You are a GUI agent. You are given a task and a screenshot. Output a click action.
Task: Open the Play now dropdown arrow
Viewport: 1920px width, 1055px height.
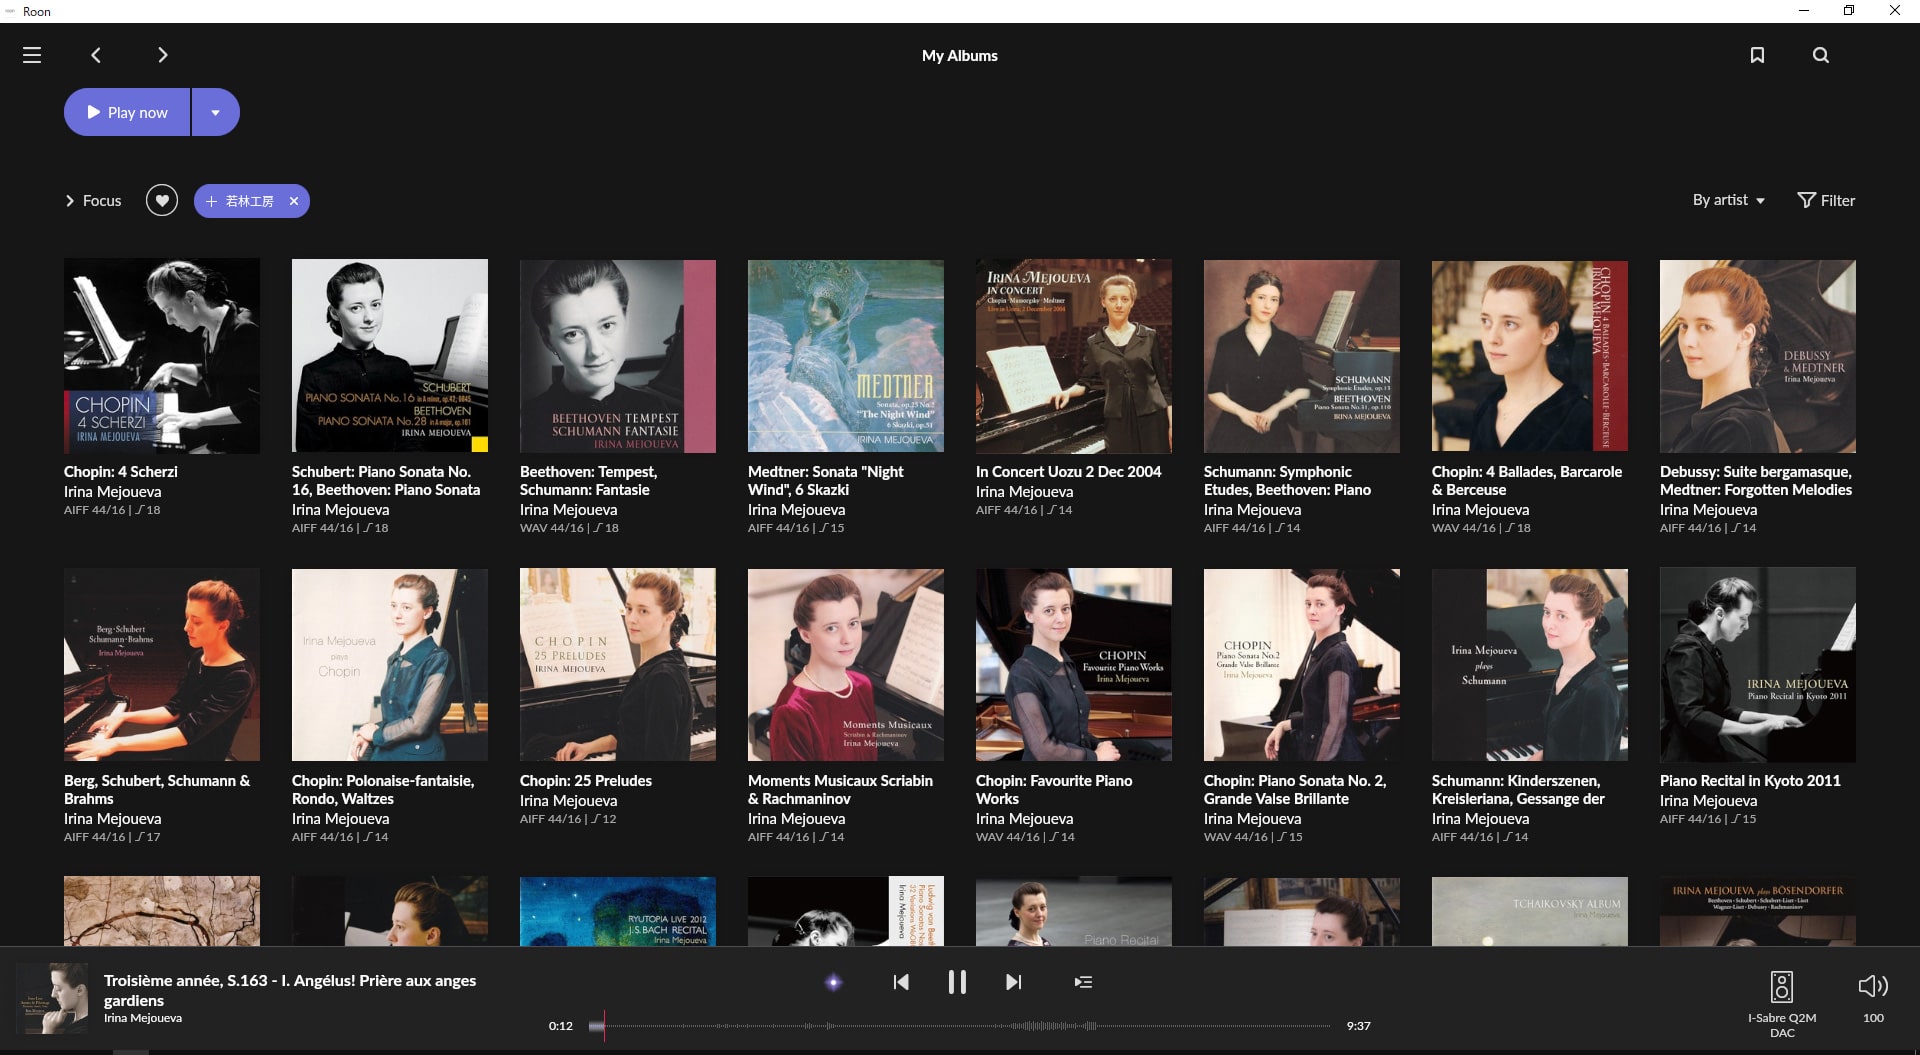[x=216, y=112]
